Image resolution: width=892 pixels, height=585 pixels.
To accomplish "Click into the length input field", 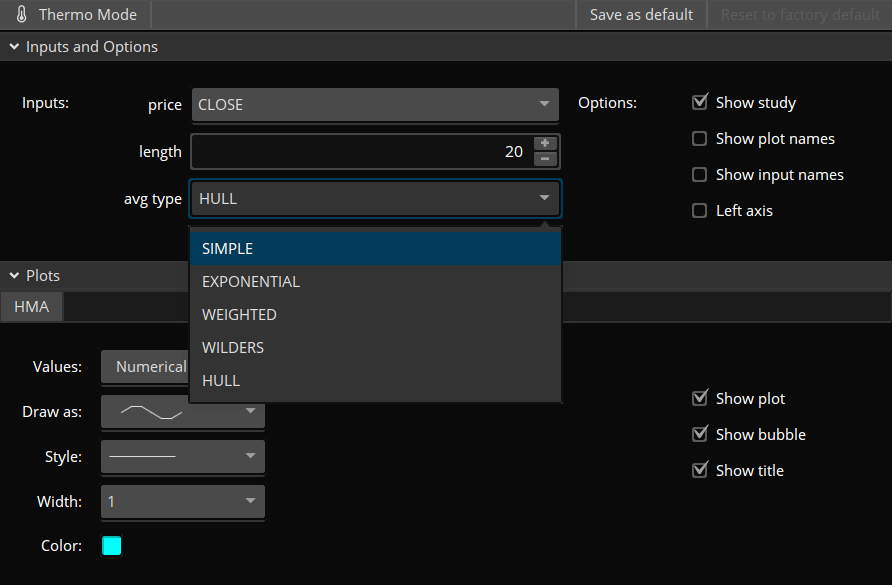I will tap(363, 151).
